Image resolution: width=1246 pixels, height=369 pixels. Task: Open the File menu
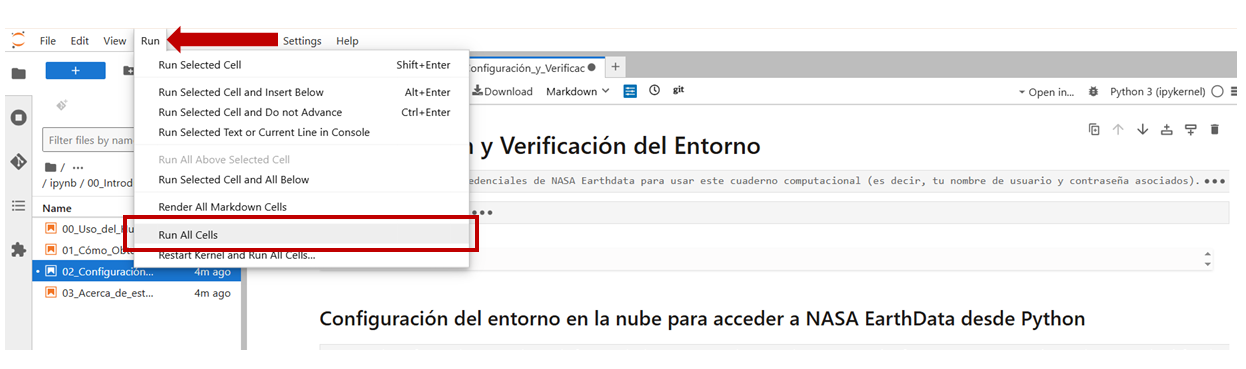pos(48,41)
